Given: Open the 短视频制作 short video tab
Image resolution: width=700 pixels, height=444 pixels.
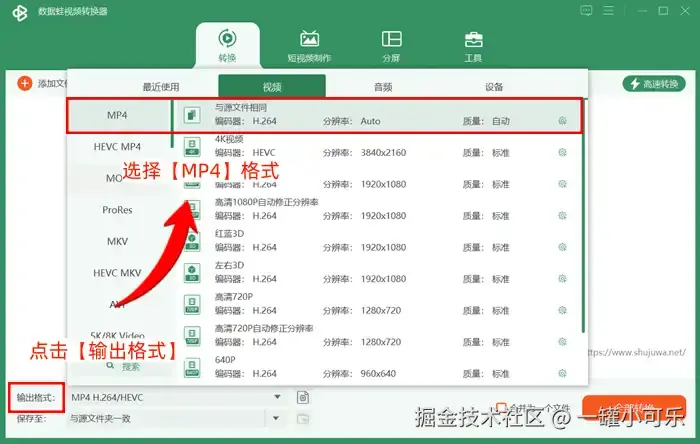Looking at the screenshot, I should pyautogui.click(x=309, y=46).
